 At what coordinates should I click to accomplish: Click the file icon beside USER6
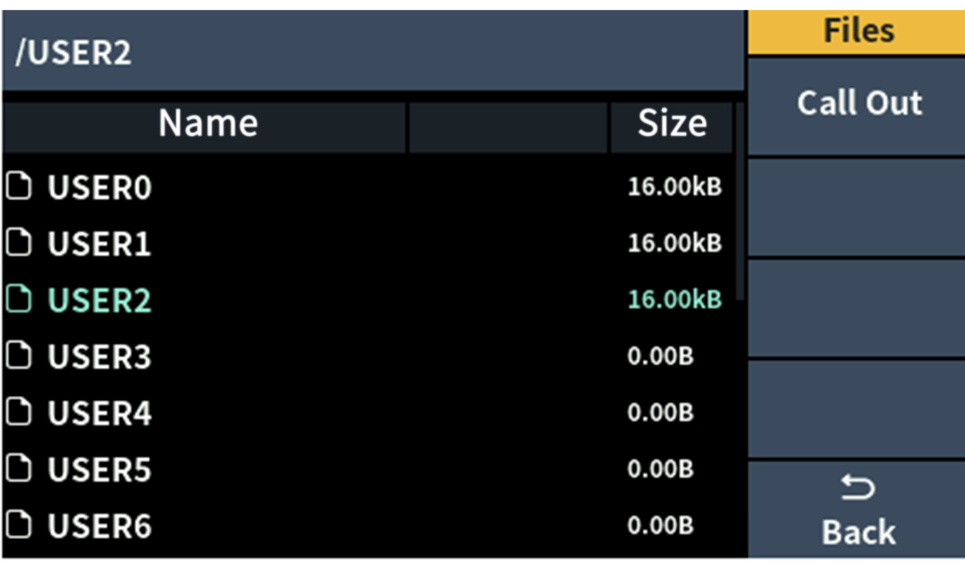coord(18,525)
